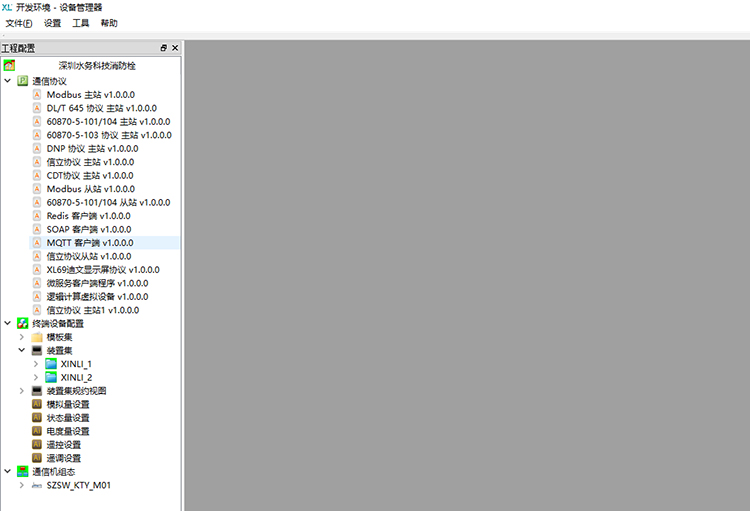This screenshot has height=511, width=750.
Task: Click the icon next to Modbus 主站 v1.0.0.0
Action: click(x=37, y=94)
